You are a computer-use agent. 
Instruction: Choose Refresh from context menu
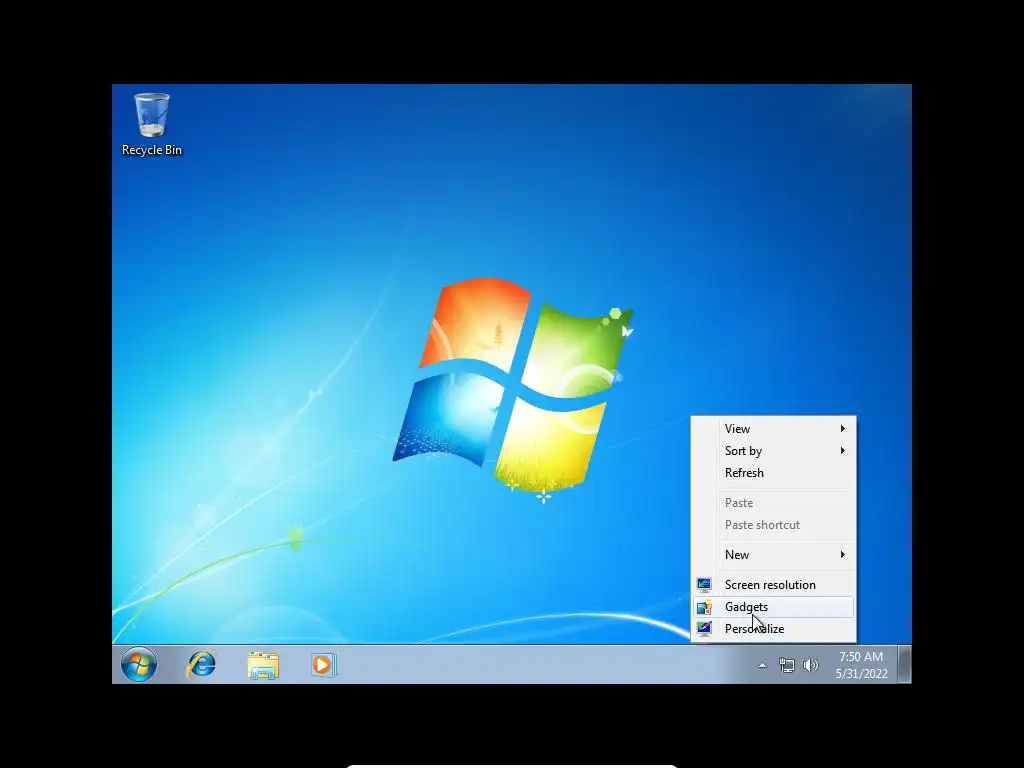pyautogui.click(x=774, y=473)
